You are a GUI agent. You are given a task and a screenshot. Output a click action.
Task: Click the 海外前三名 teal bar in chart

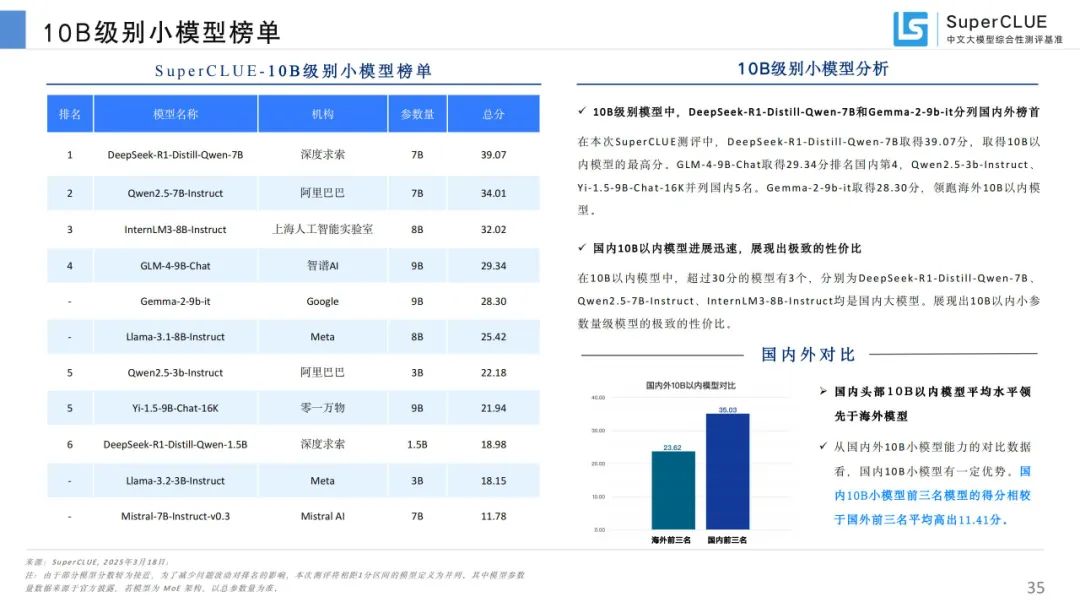[x=673, y=490]
